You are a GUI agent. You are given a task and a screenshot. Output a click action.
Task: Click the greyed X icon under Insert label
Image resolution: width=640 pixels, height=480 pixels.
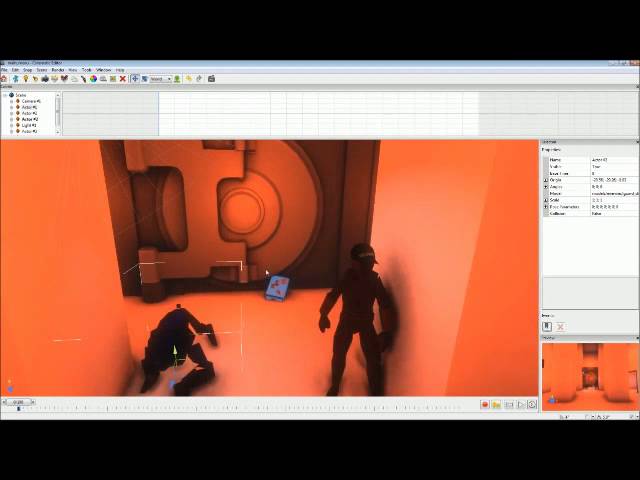click(560, 326)
